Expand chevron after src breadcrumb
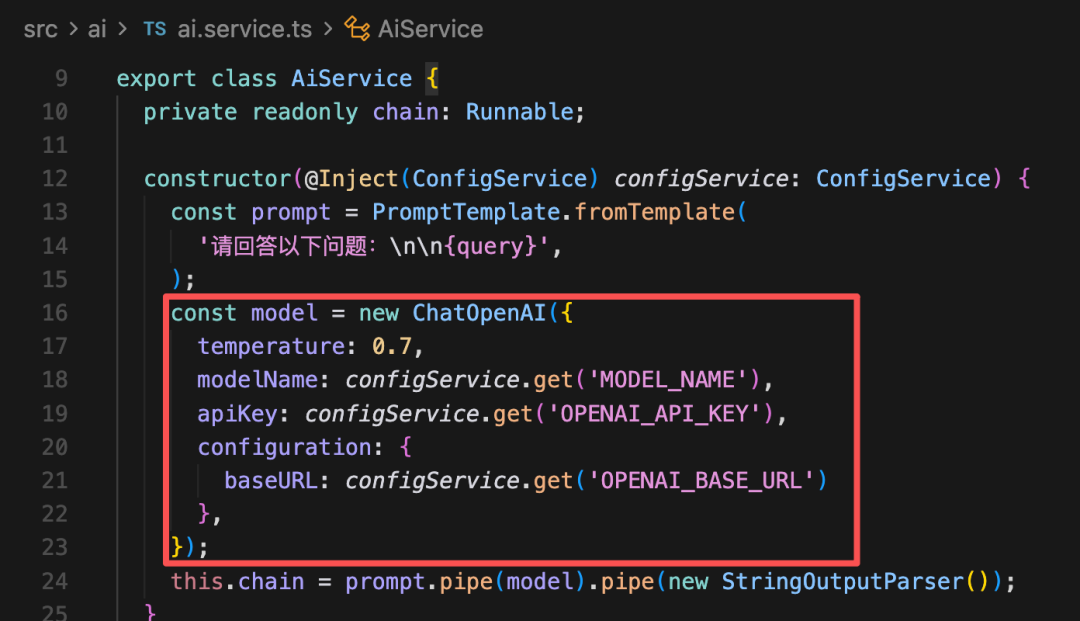The width and height of the screenshot is (1080, 621). (73, 29)
